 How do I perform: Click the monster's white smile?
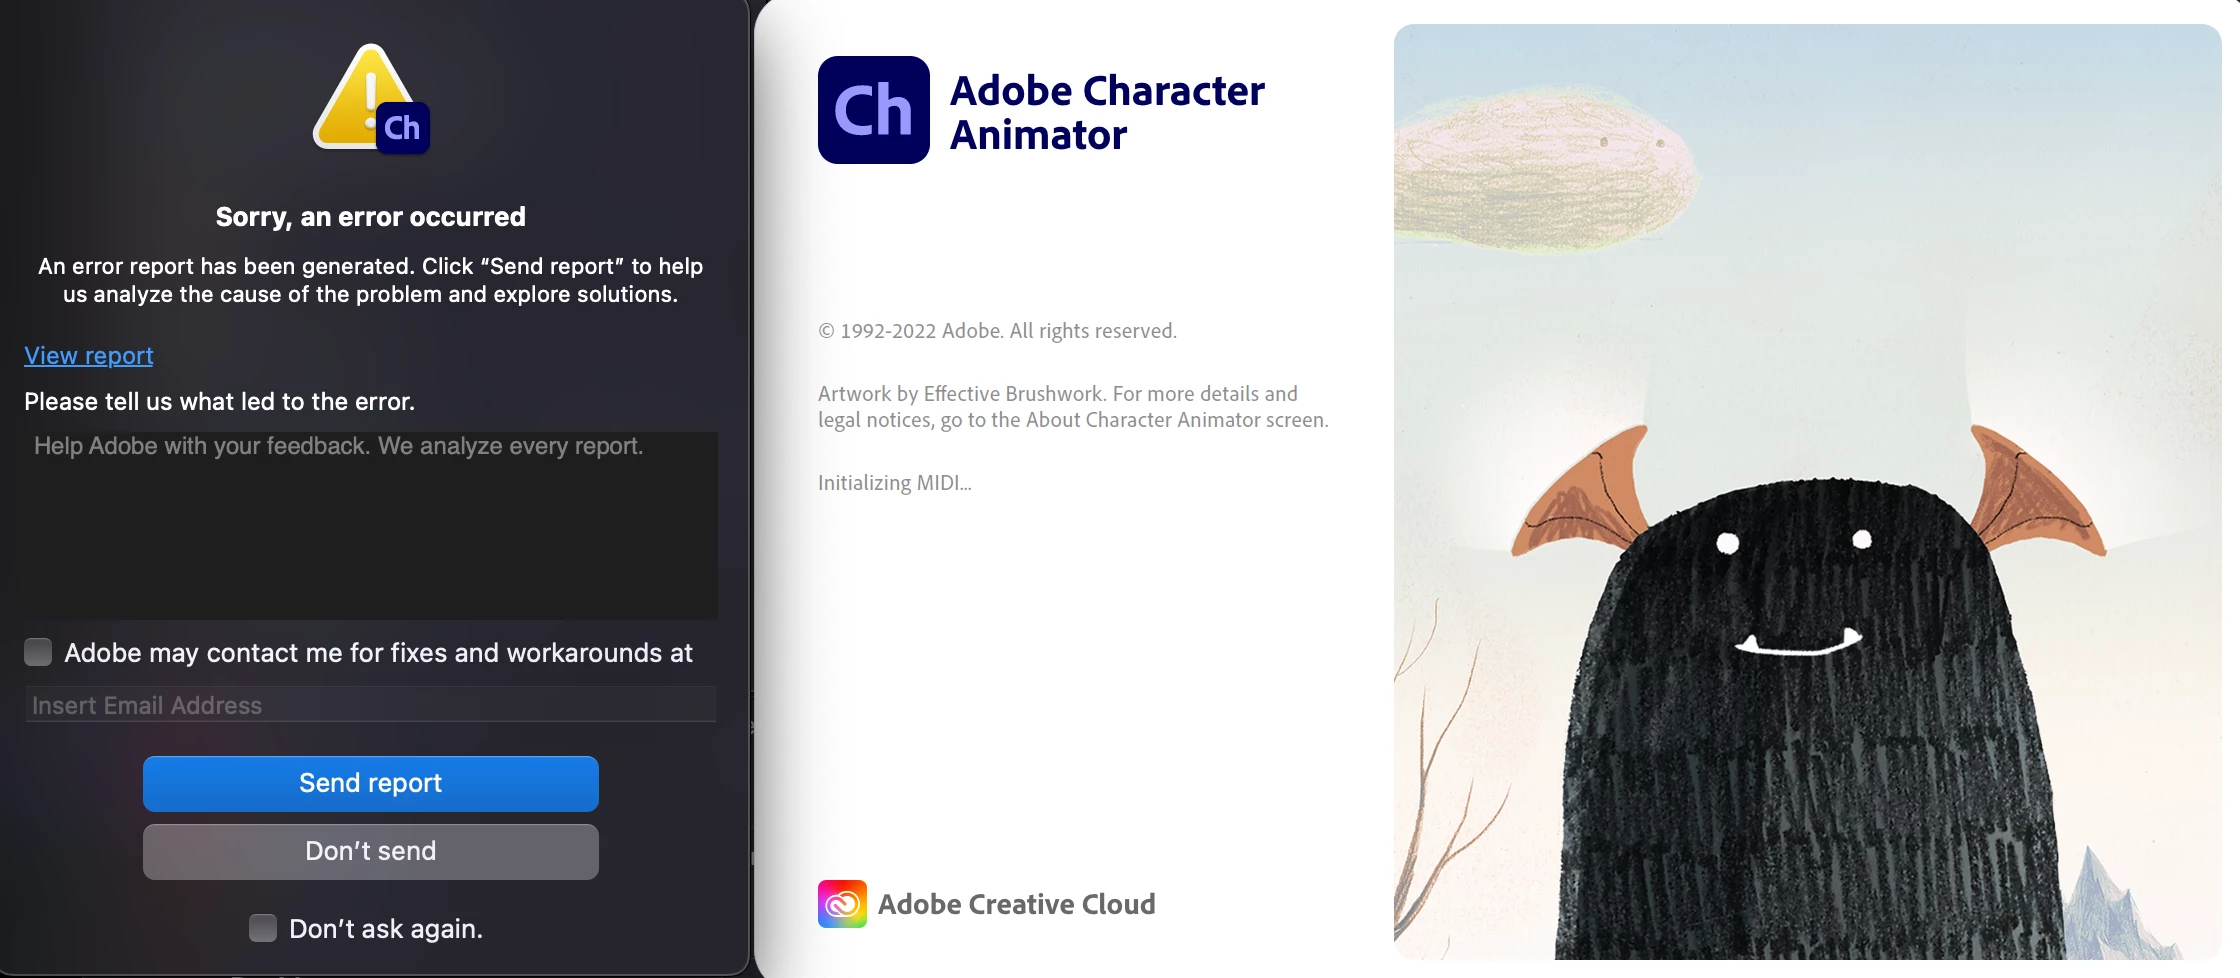pos(1798,642)
